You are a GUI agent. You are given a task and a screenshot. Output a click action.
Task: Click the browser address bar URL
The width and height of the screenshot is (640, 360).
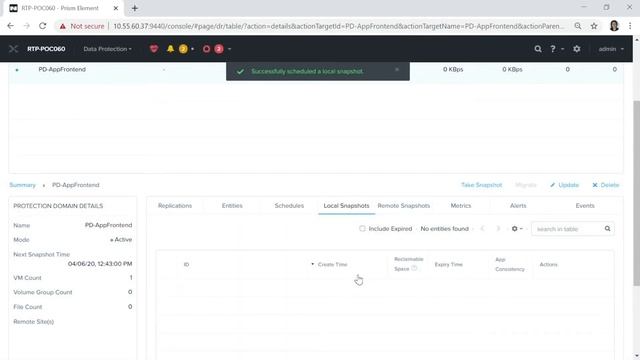(338, 26)
